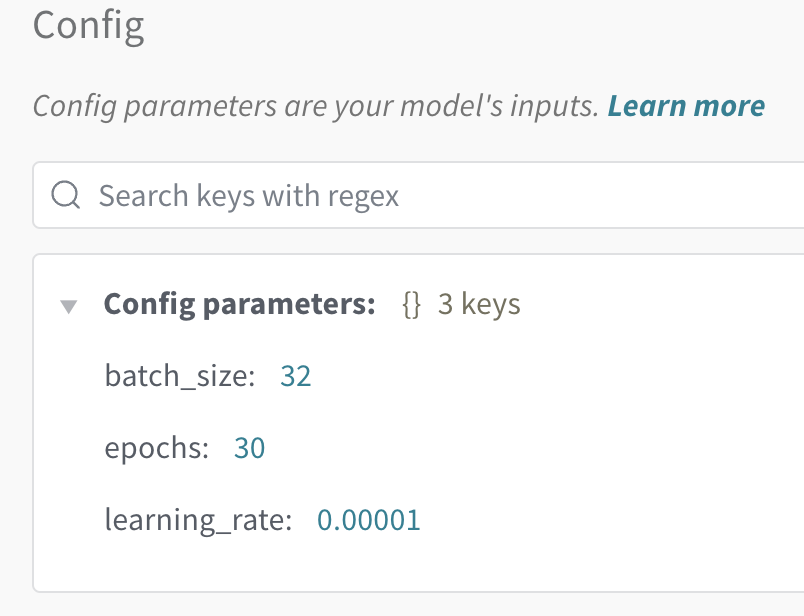
Task: Open the Learn more link
Action: pos(686,106)
